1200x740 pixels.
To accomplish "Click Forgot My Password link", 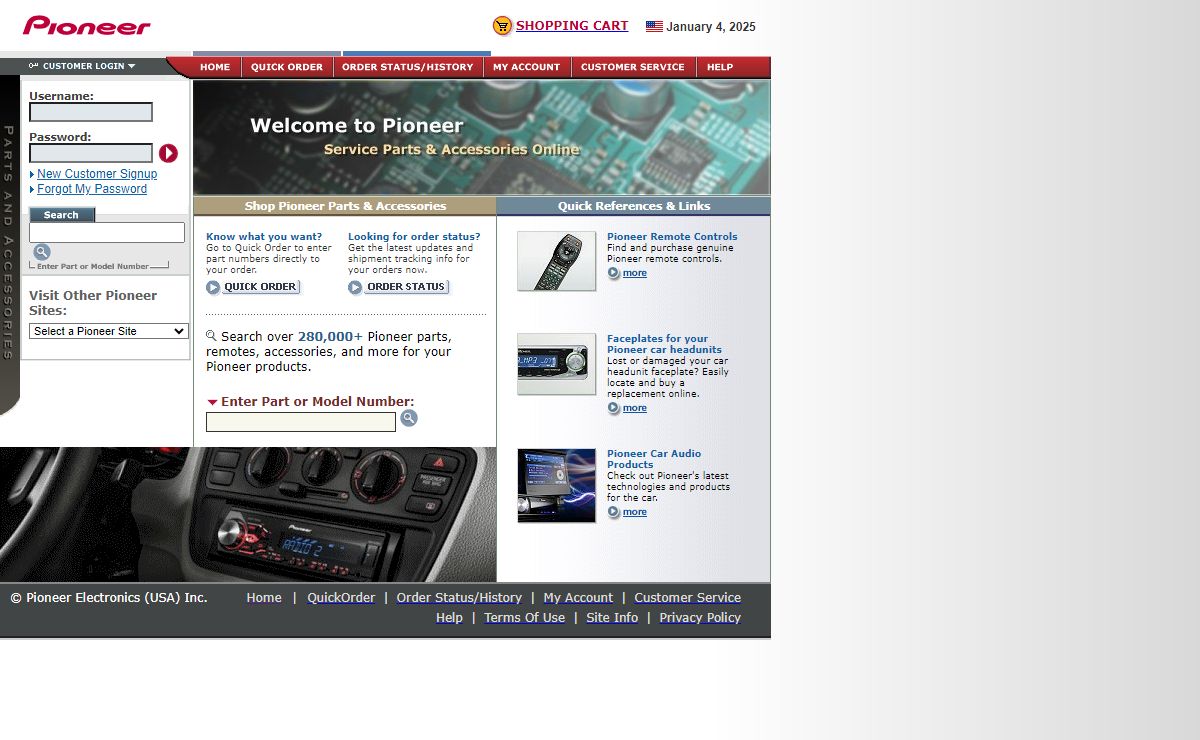I will click(92, 189).
